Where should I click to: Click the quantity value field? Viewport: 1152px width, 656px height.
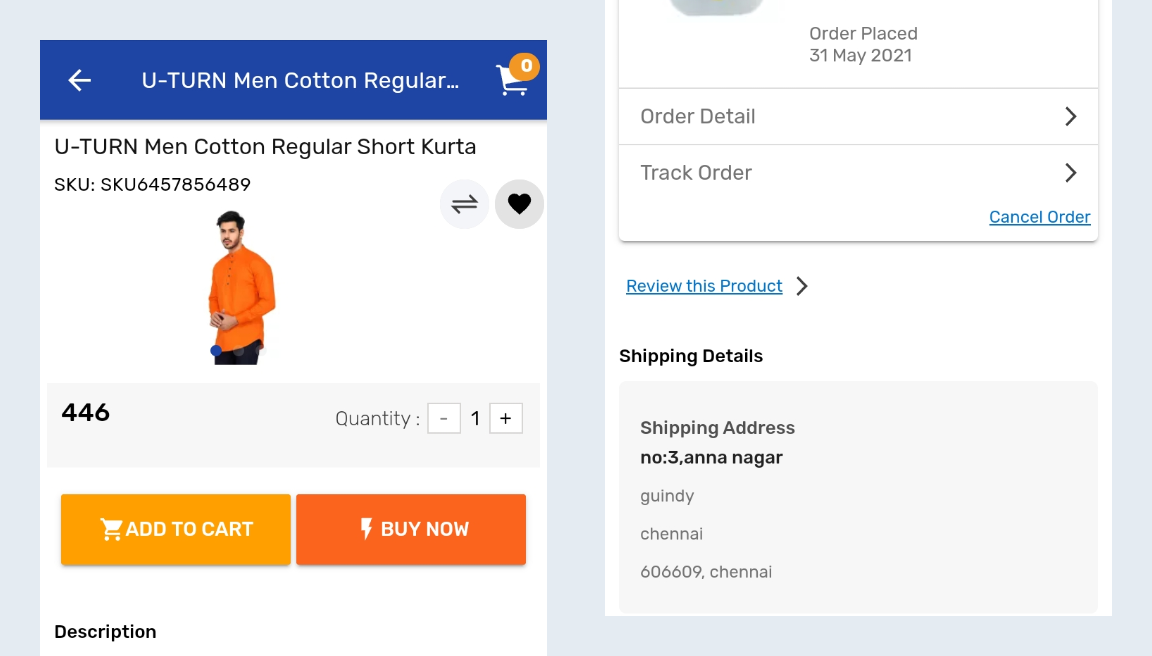pyautogui.click(x=475, y=418)
